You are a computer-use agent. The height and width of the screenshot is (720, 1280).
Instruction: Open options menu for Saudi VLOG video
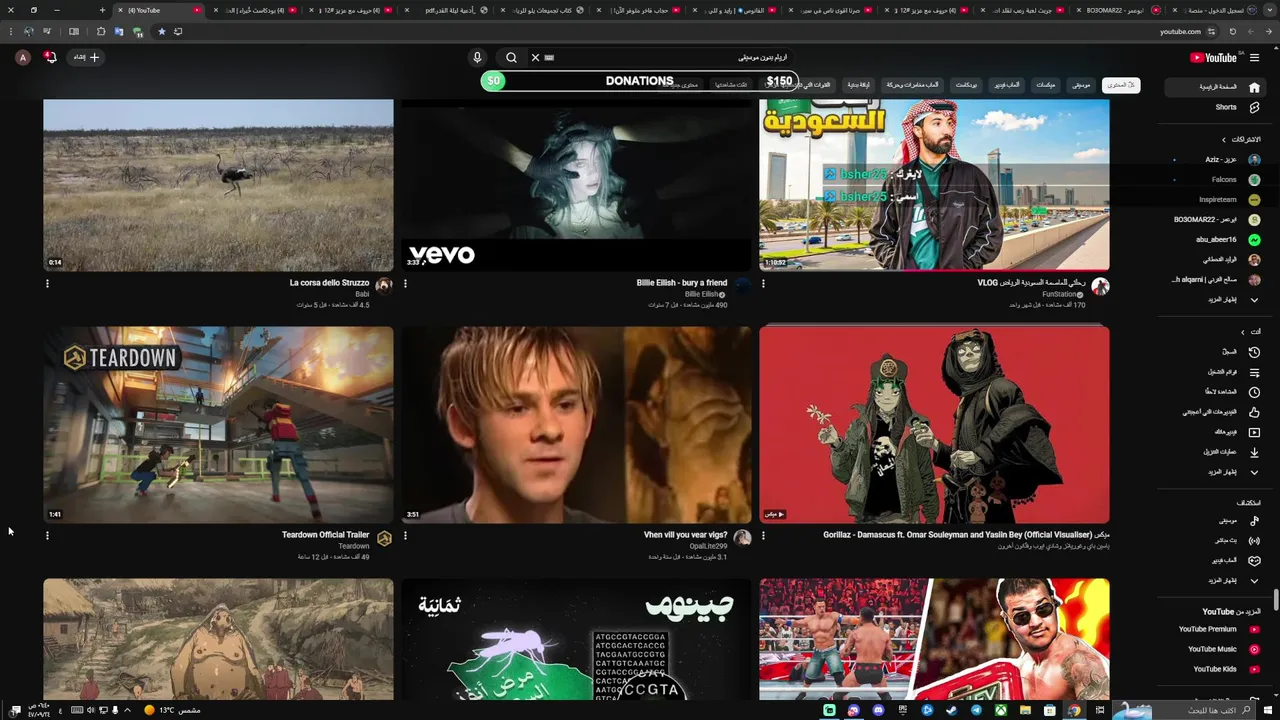tap(763, 284)
